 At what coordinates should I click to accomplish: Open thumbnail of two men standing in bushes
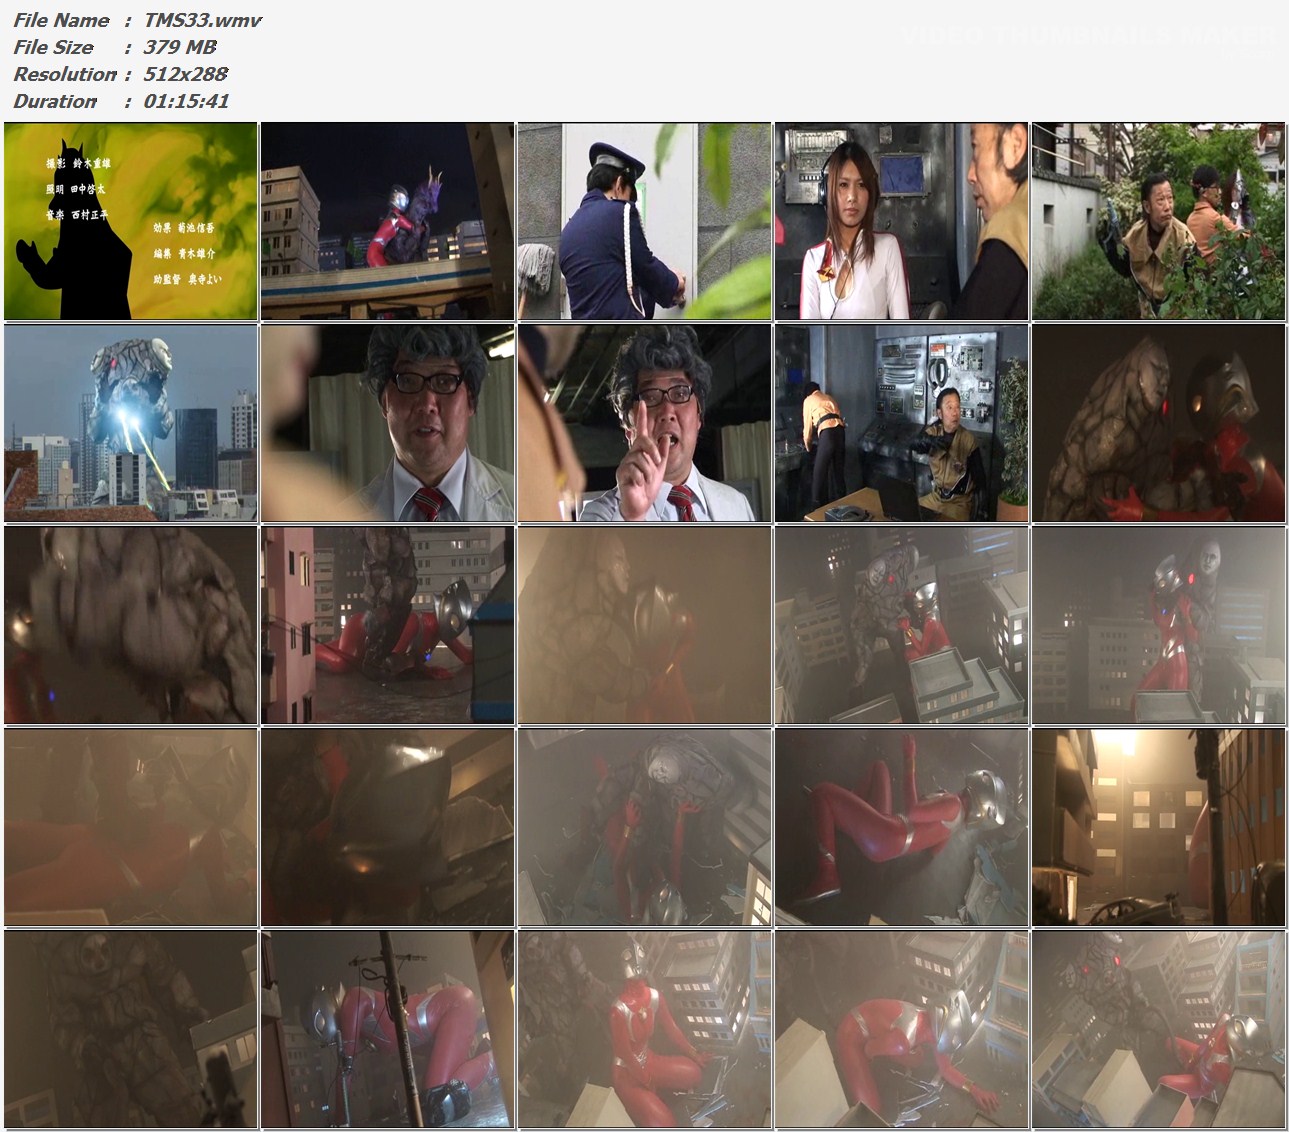(x=1159, y=221)
